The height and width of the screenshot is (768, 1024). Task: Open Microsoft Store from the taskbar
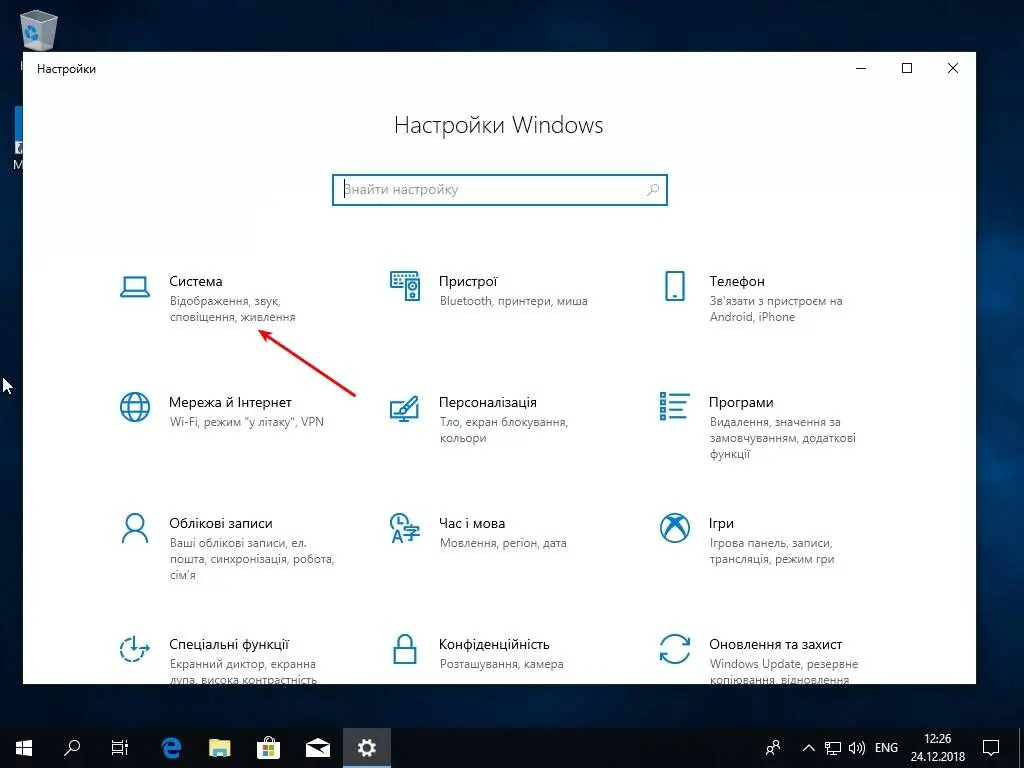click(x=268, y=748)
